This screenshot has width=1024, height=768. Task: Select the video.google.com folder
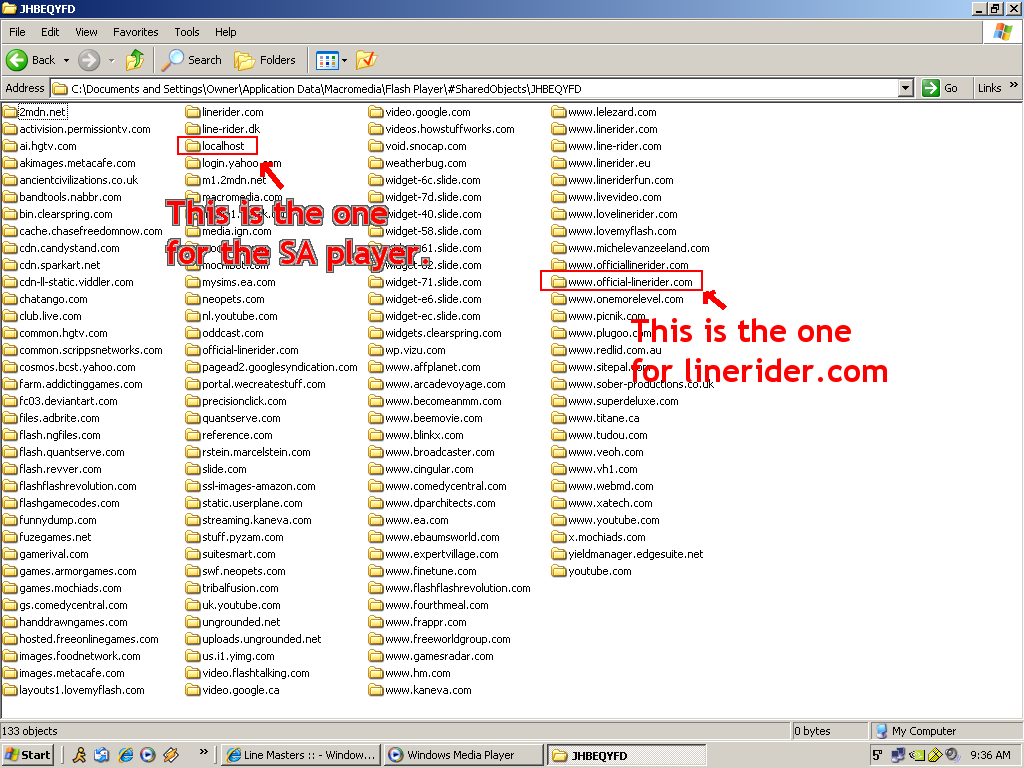419,112
